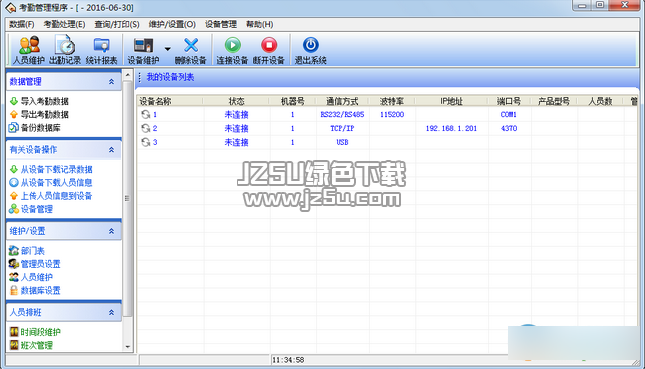The image size is (645, 369).
Task: Click the 115200 baud rate cell
Action: (392, 114)
